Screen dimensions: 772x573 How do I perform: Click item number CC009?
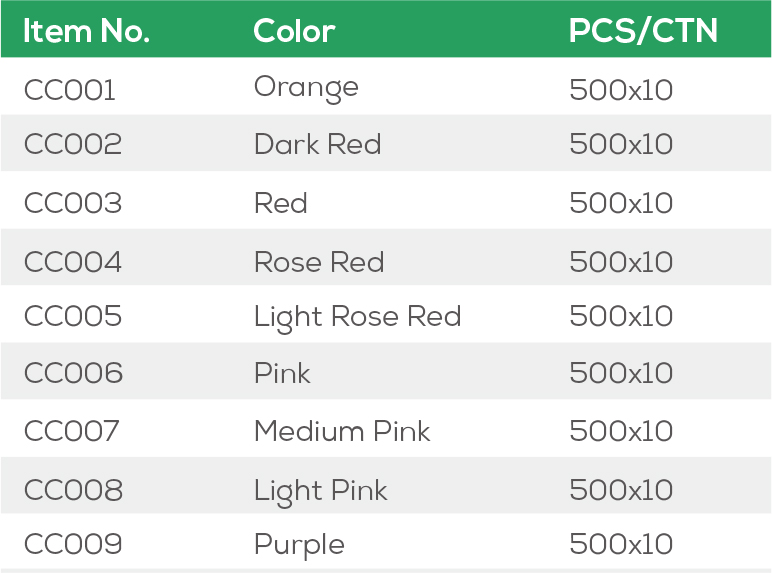73,545
